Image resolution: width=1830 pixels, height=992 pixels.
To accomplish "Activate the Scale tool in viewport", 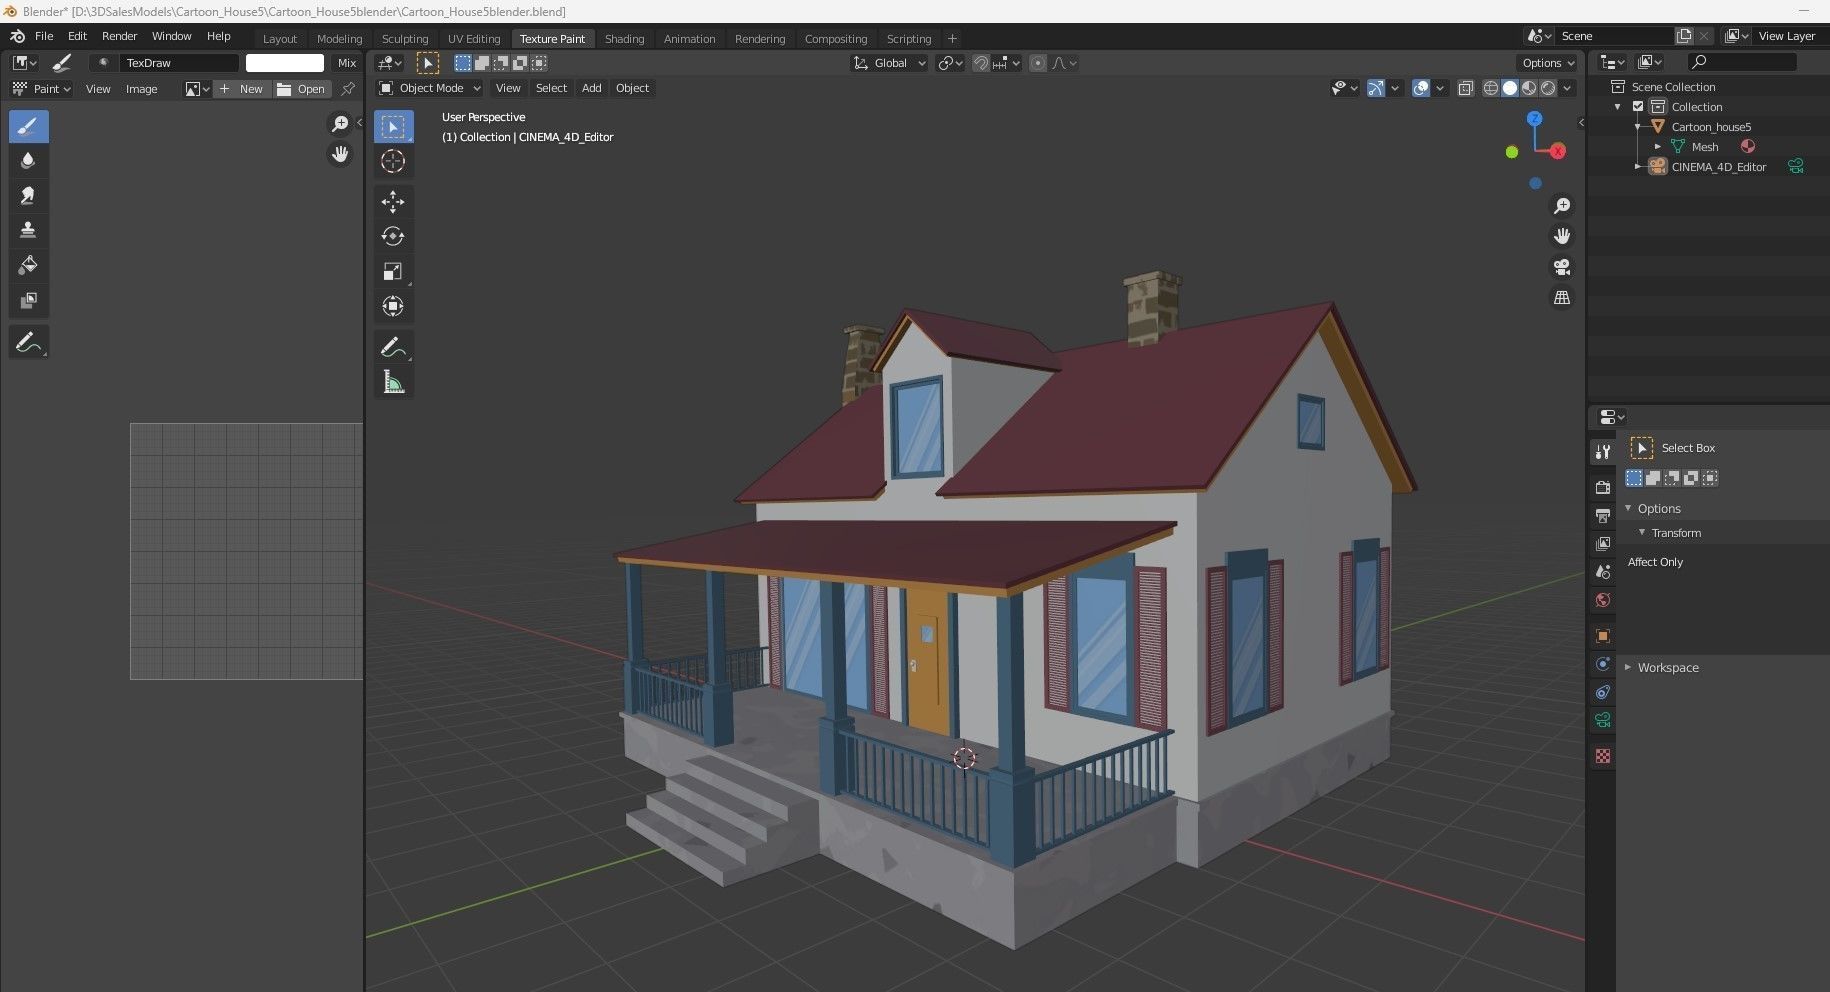I will click(x=393, y=272).
